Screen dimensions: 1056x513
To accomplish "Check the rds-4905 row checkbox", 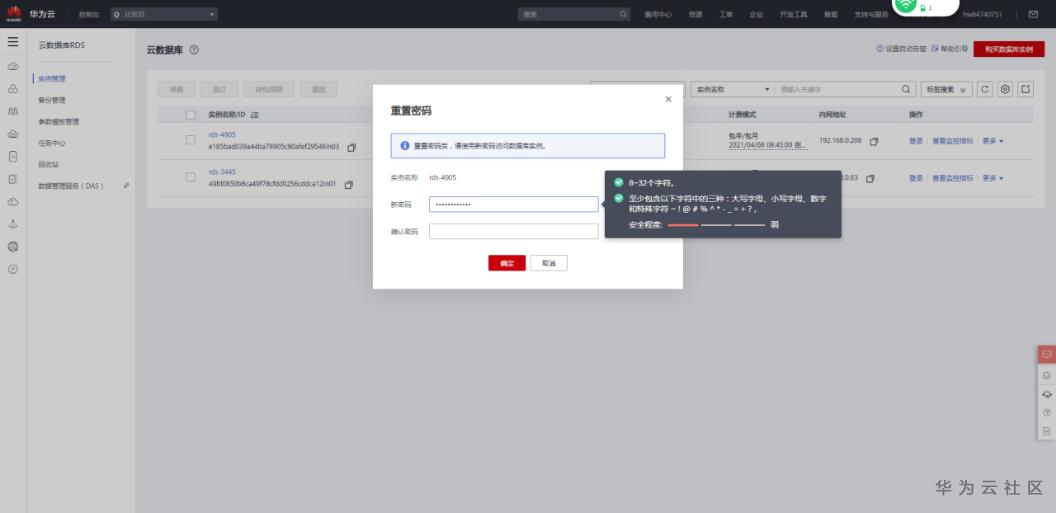I will pos(191,140).
